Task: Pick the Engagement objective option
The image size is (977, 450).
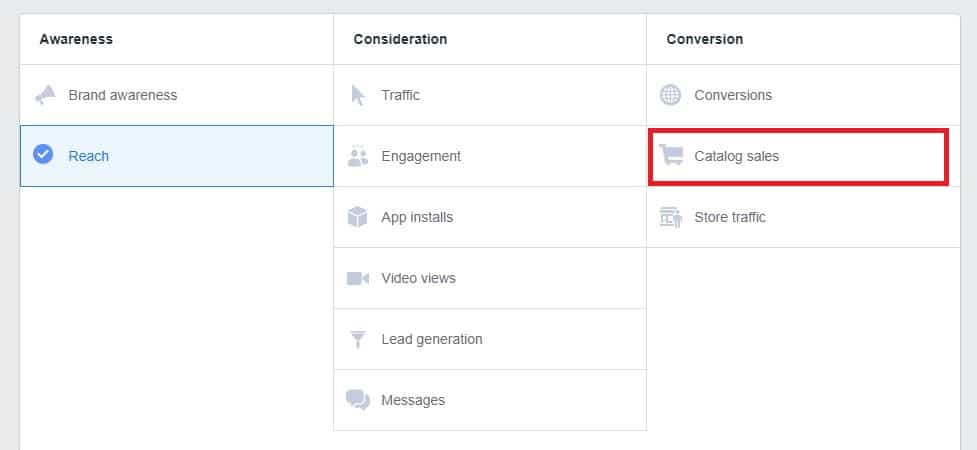Action: 421,156
